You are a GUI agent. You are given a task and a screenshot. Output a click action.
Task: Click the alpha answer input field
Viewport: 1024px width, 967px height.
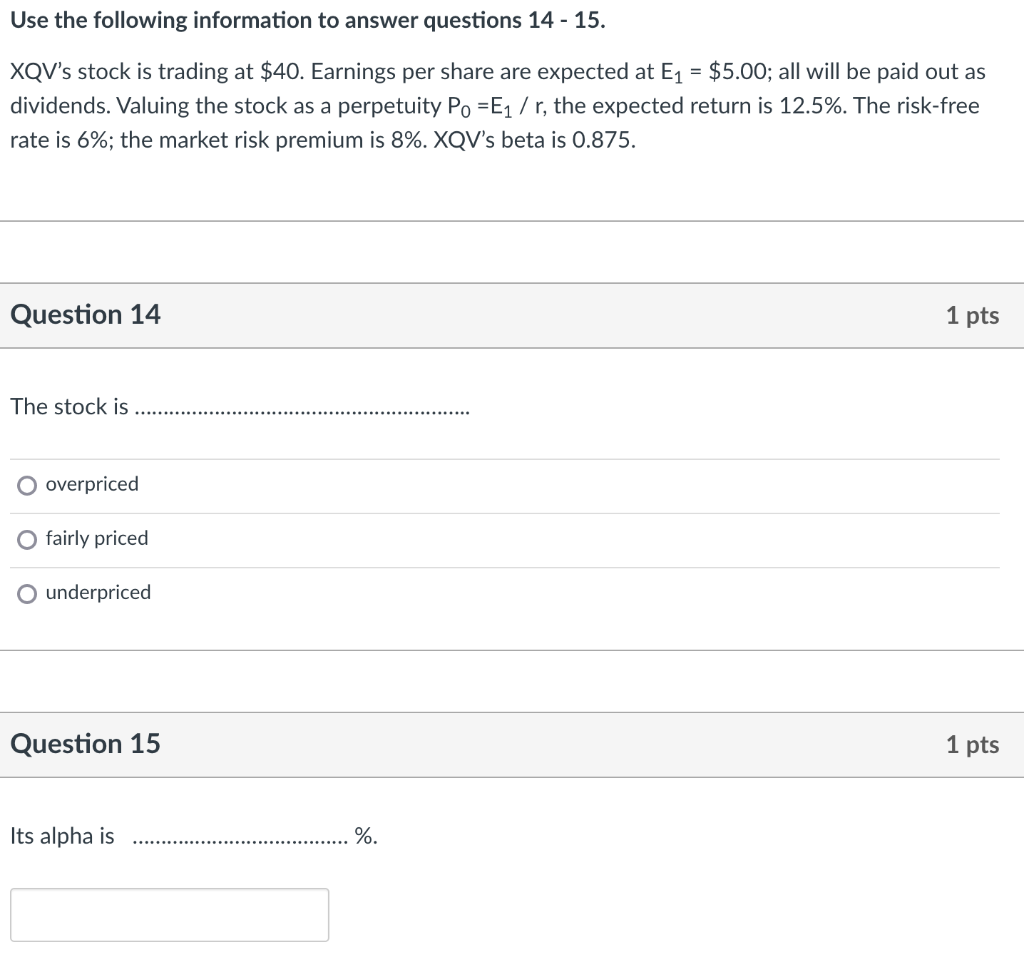click(170, 913)
